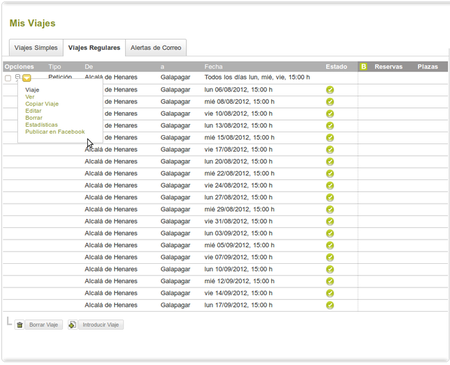Click the Introducir Viaje button
The width and height of the screenshot is (450, 365).
click(x=101, y=325)
